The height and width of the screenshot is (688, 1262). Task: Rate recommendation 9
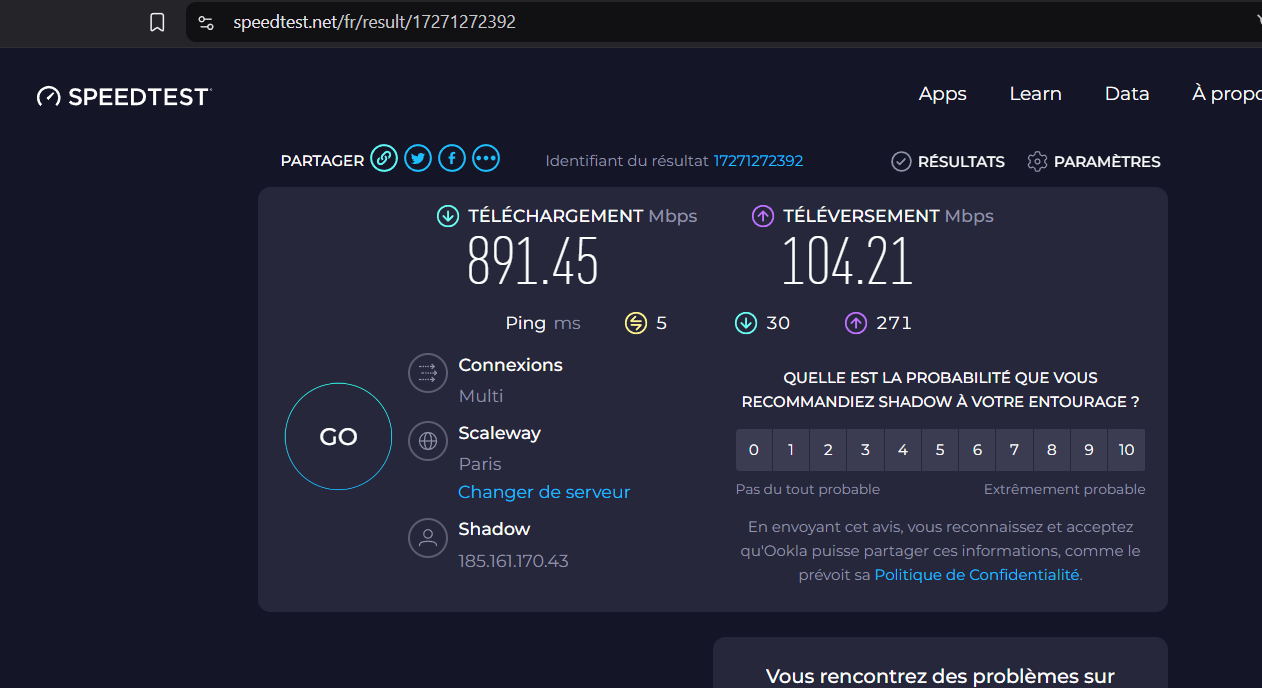[1089, 450]
